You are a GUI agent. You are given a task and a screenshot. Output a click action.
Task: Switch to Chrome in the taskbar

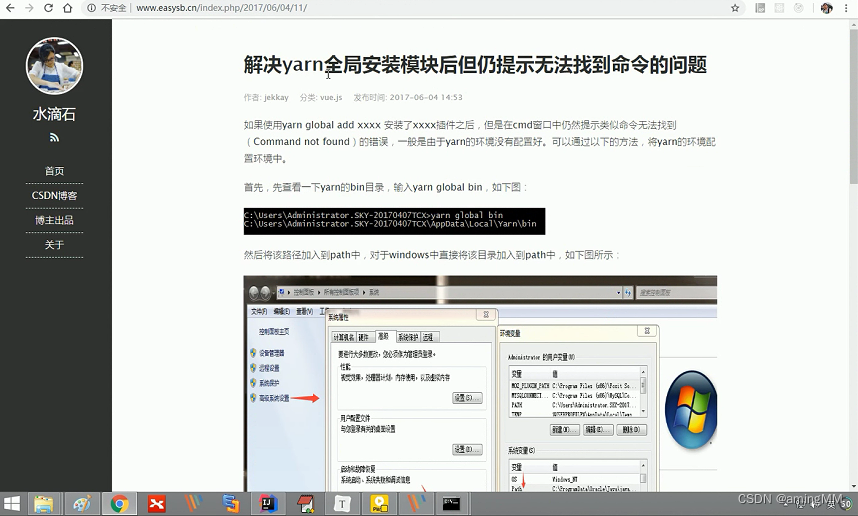point(119,503)
